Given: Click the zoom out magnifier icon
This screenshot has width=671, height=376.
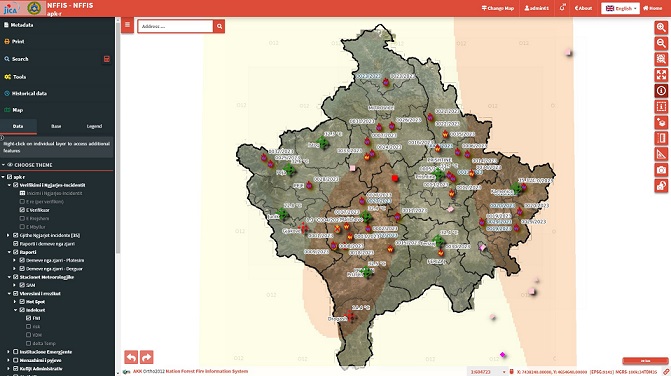Looking at the screenshot, I should (x=661, y=43).
